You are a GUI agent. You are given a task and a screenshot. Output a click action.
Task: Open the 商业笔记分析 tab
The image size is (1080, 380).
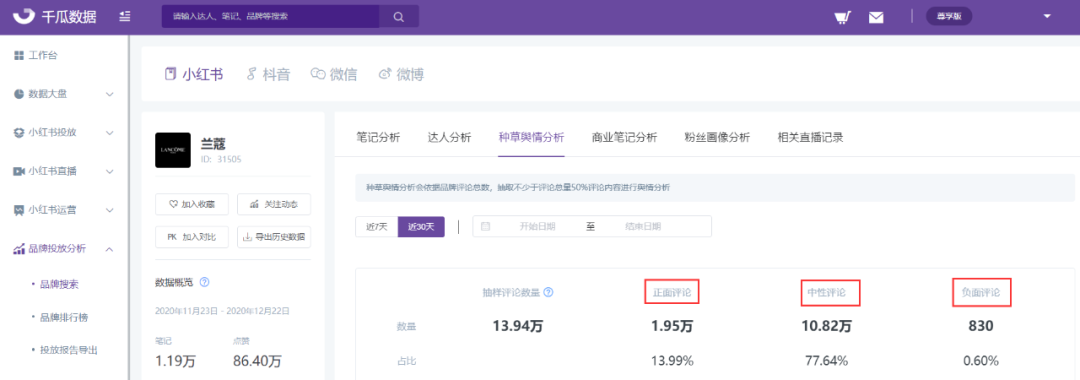(625, 137)
